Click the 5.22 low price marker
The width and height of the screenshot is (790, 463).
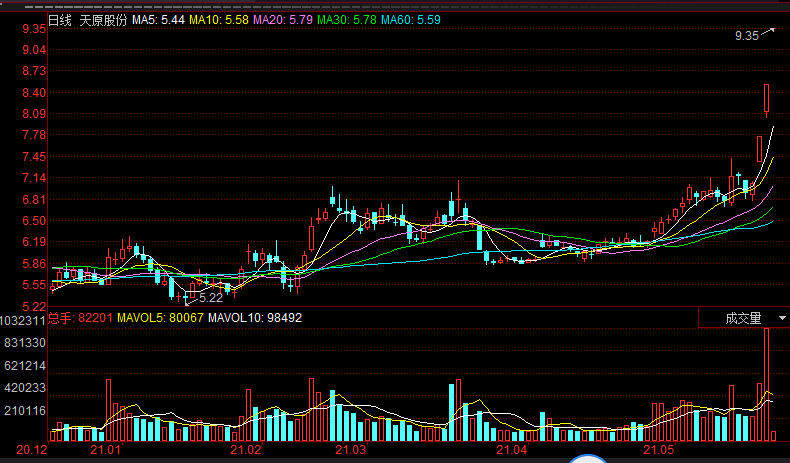click(210, 298)
